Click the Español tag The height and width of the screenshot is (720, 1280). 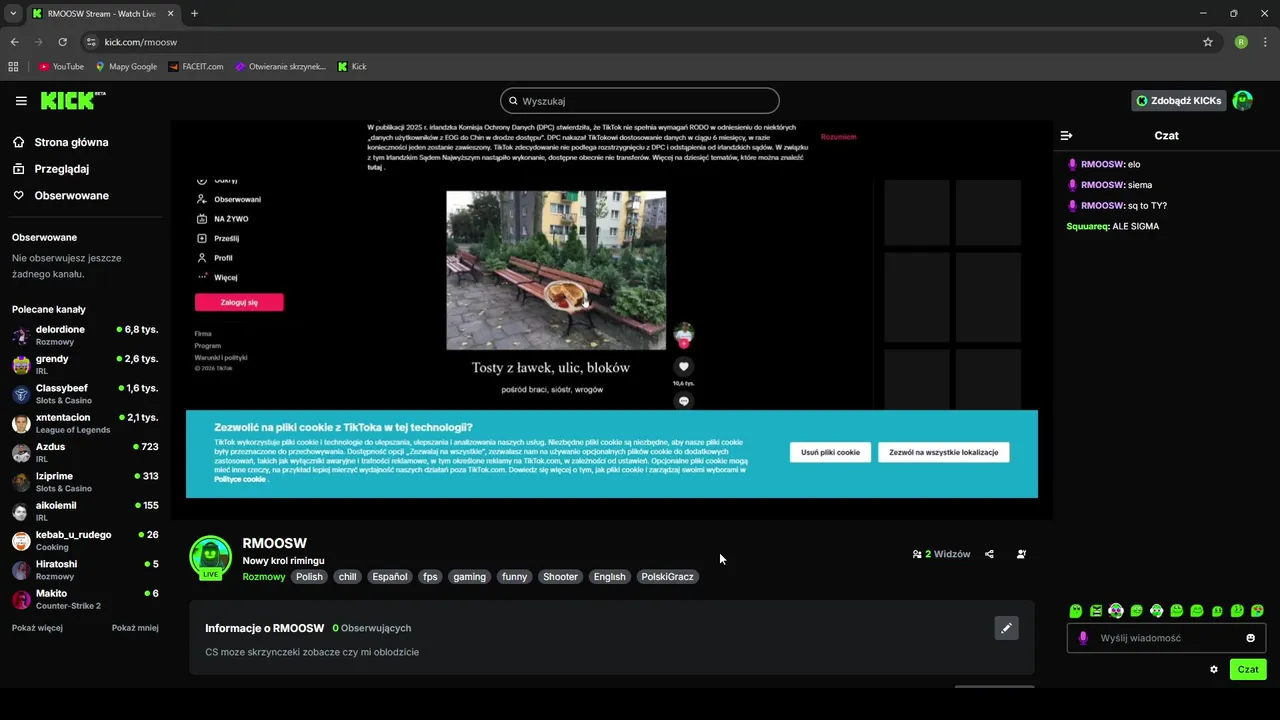[390, 577]
